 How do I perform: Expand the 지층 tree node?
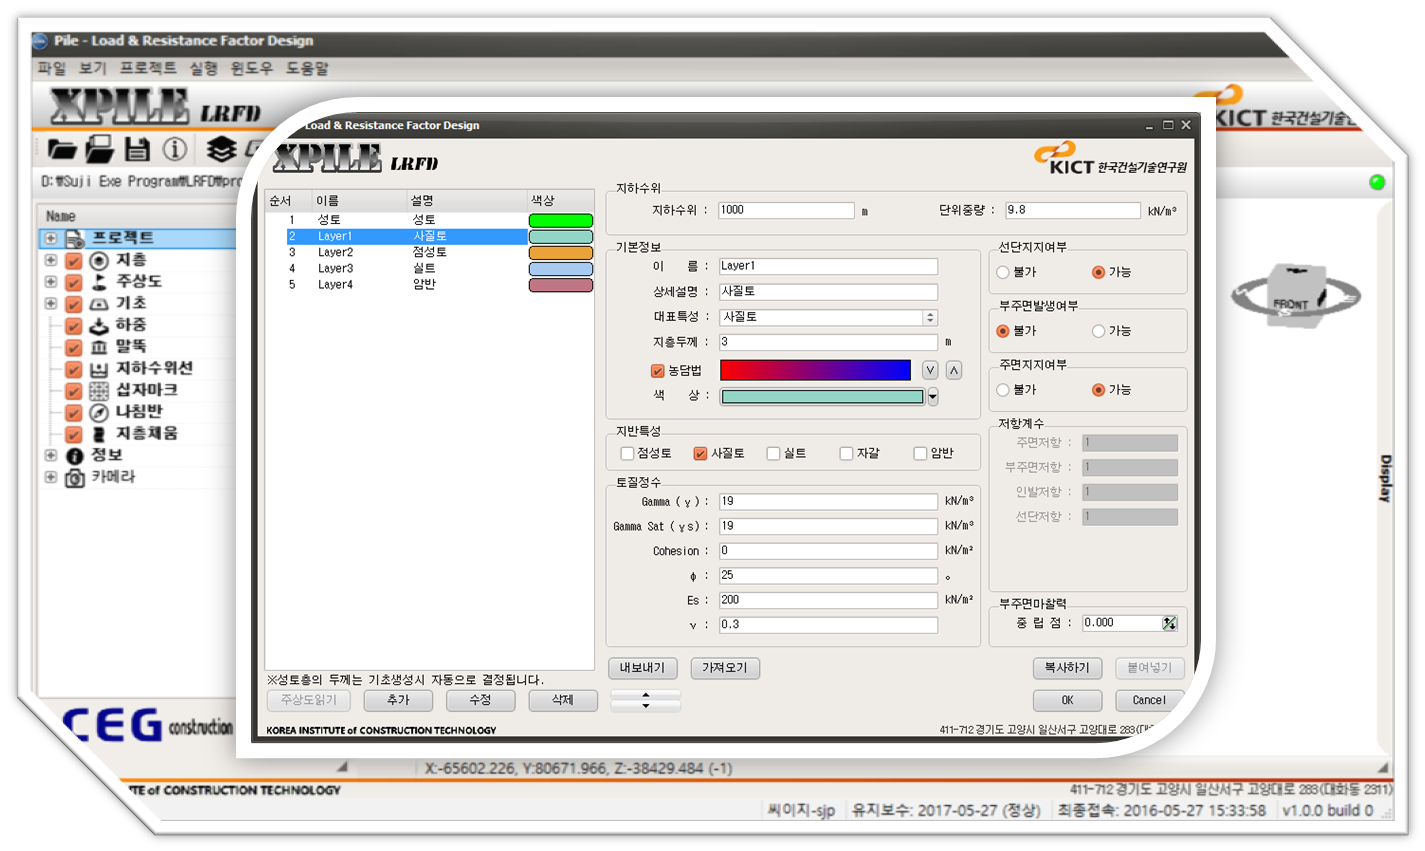pyautogui.click(x=50, y=261)
